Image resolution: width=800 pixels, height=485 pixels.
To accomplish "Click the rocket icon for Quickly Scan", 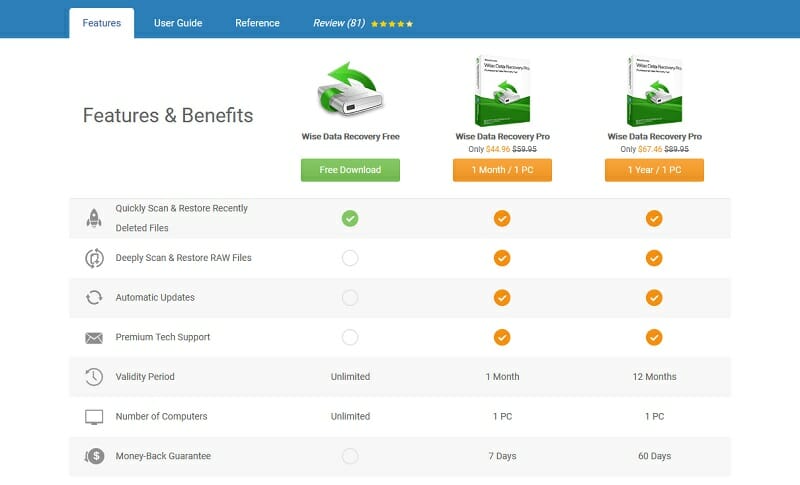I will [x=94, y=218].
